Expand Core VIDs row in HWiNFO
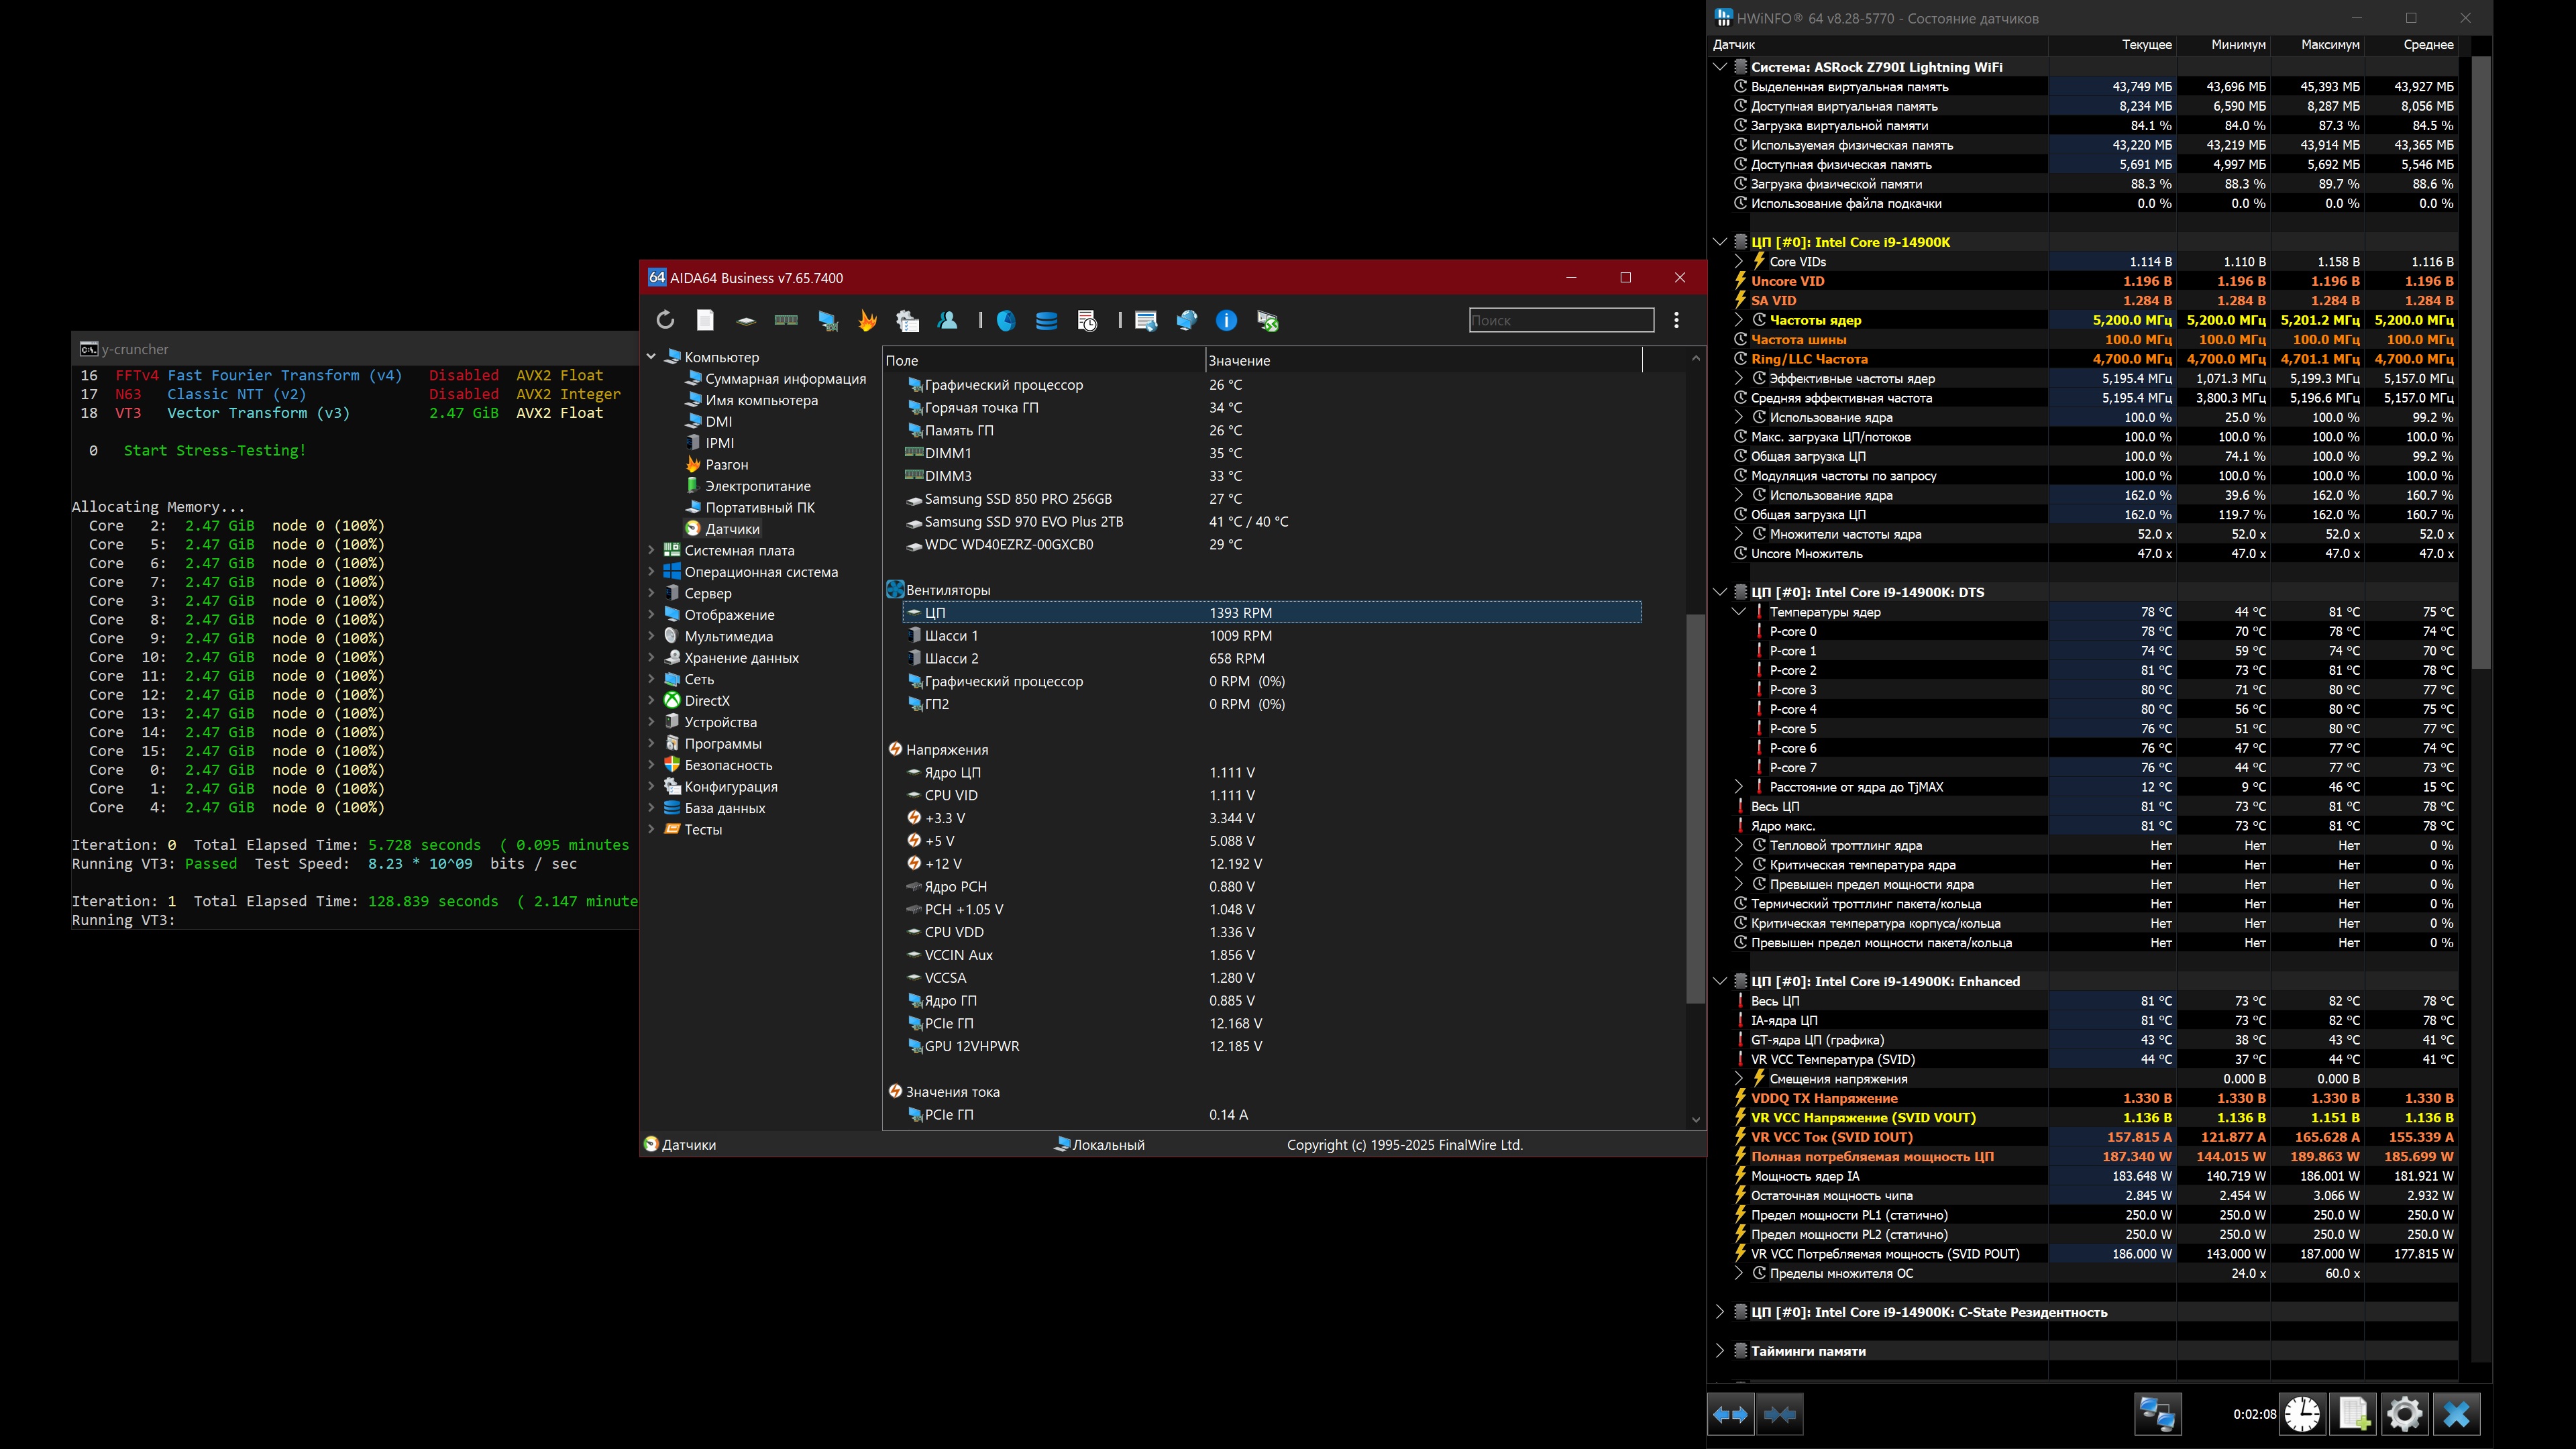The image size is (2576, 1449). click(x=1738, y=262)
